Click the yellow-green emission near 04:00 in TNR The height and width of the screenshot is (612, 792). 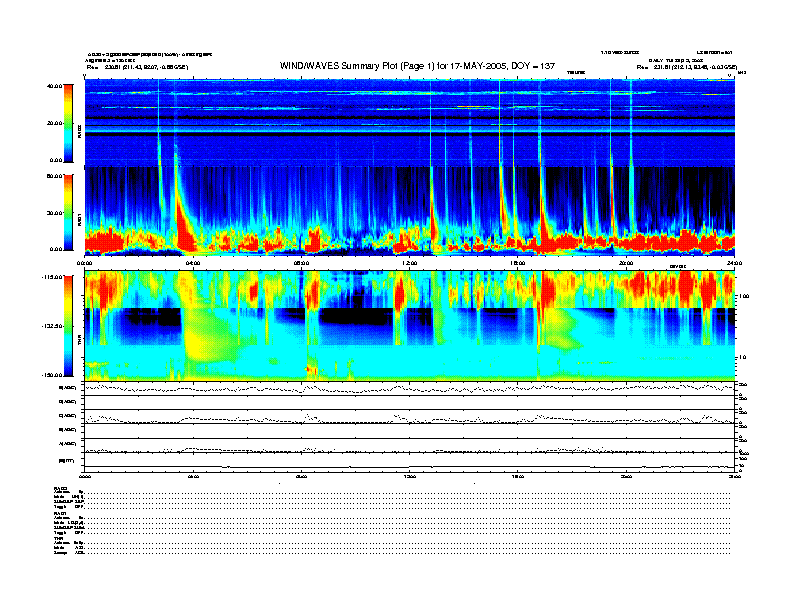pyautogui.click(x=210, y=336)
